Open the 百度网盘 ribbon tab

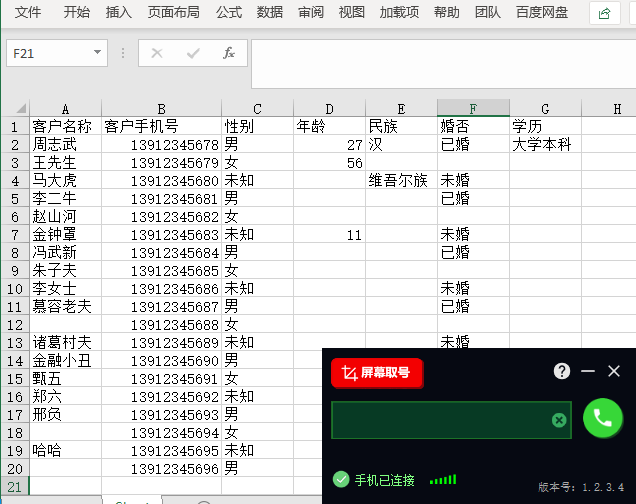(x=542, y=13)
